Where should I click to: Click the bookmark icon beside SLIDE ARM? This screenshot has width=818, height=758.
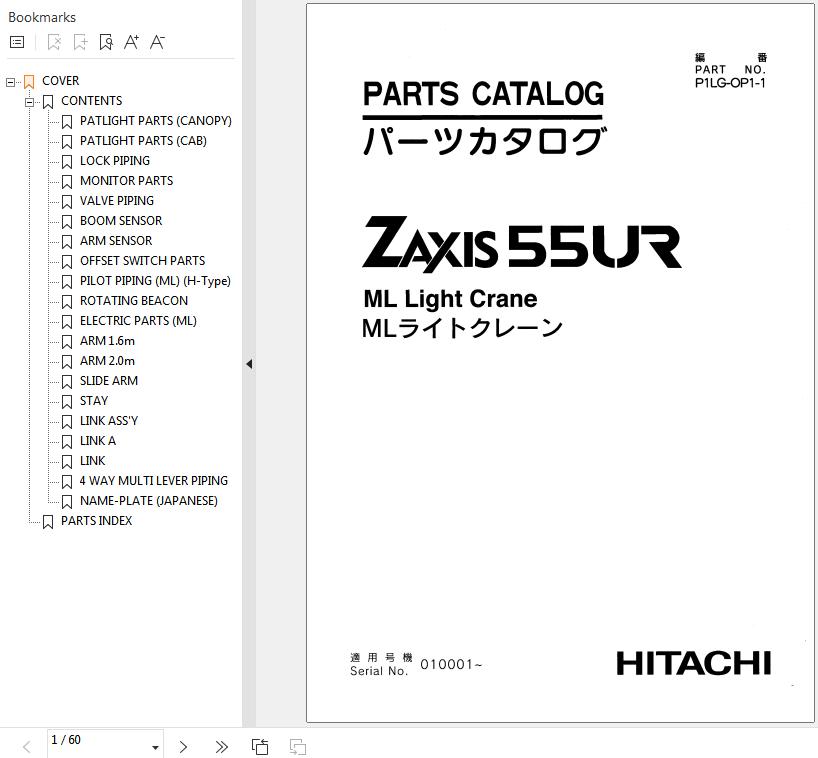[67, 382]
